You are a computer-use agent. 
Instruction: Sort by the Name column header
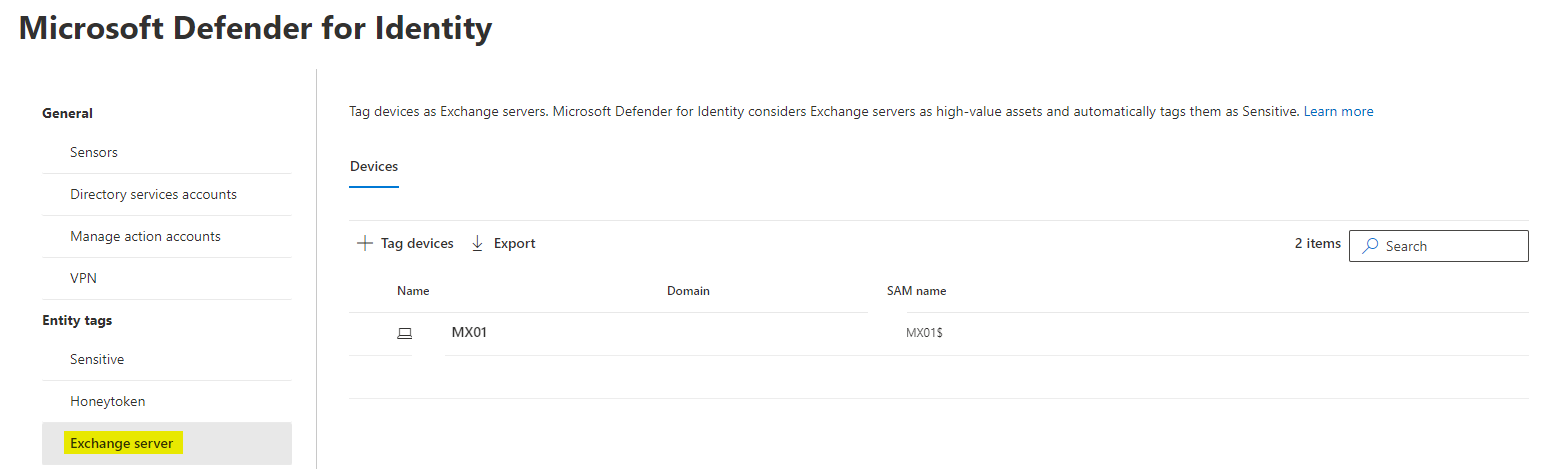click(413, 291)
